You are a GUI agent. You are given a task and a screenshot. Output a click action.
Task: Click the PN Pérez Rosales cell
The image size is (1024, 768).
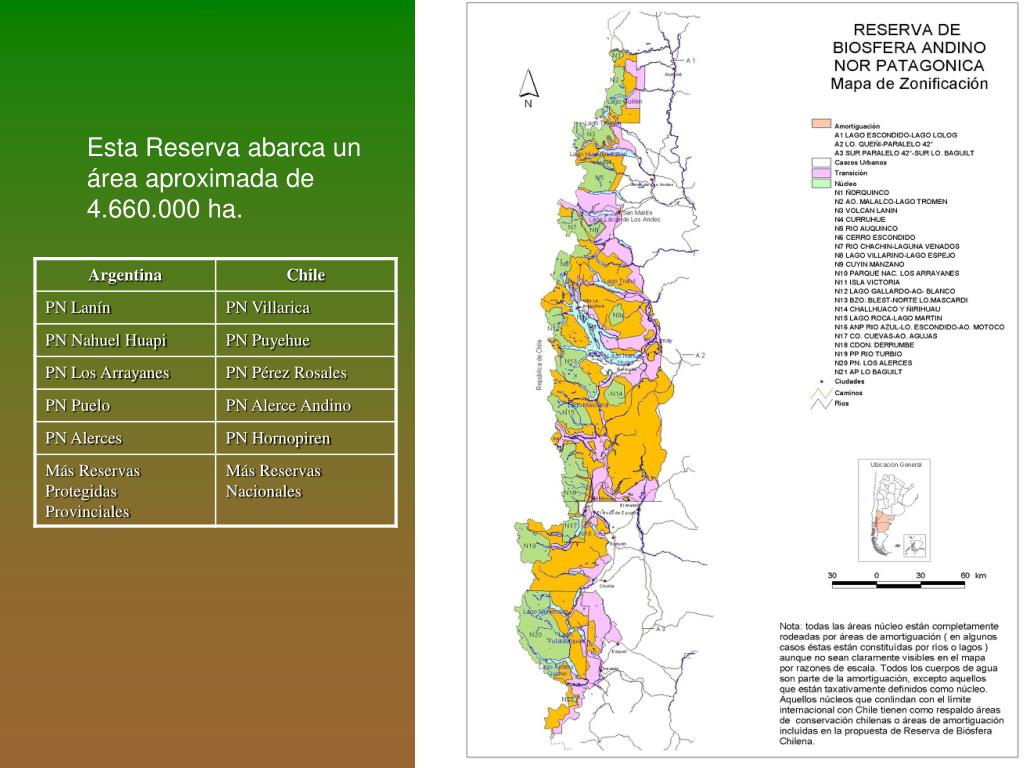click(x=306, y=373)
